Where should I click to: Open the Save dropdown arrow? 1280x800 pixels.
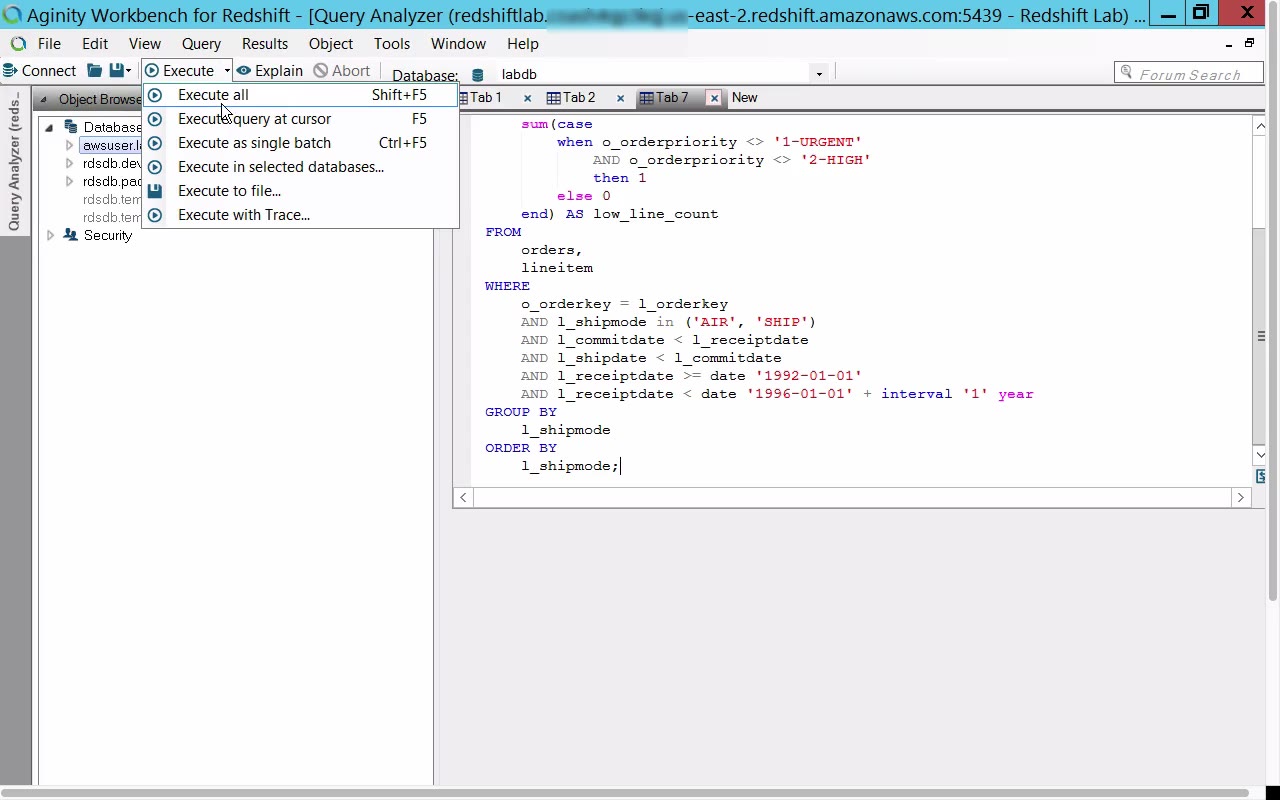130,71
